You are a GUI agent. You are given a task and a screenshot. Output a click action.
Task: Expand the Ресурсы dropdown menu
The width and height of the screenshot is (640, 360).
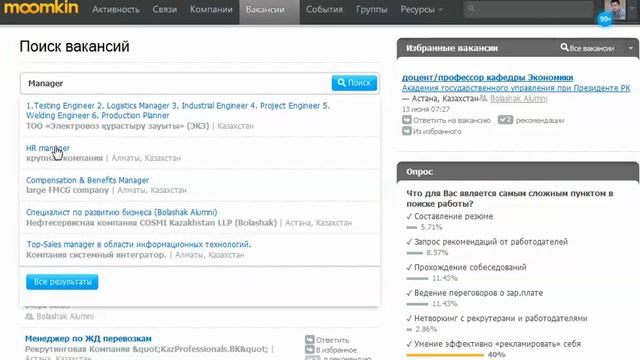422,9
